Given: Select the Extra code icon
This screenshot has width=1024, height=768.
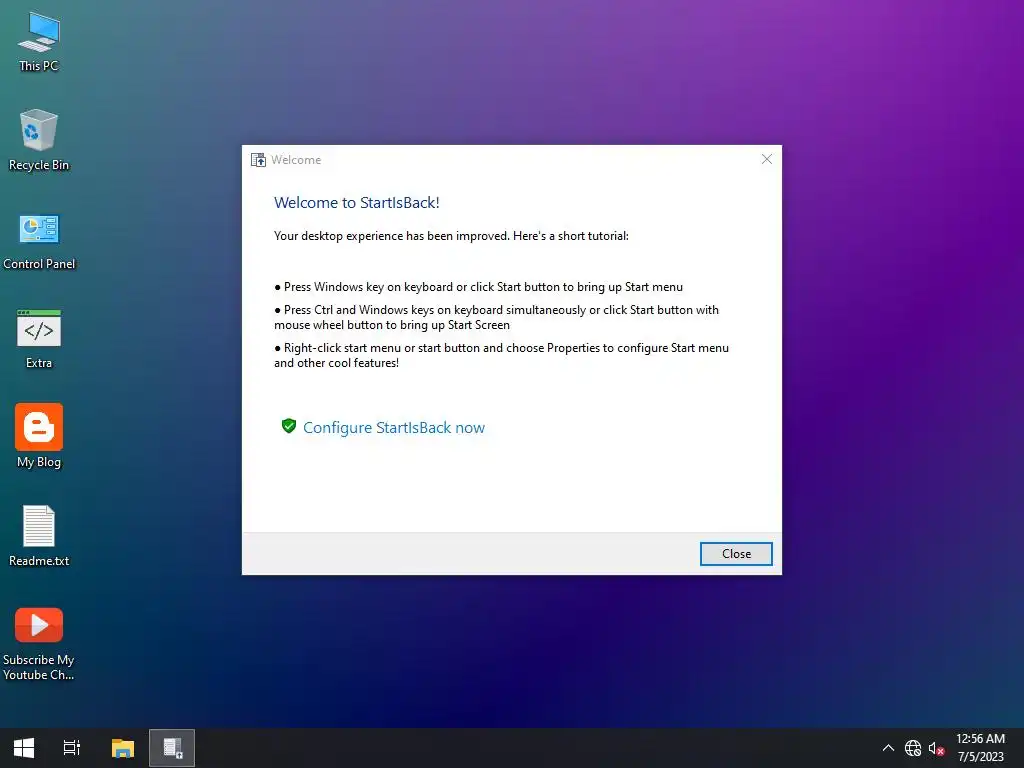Looking at the screenshot, I should click(x=39, y=339).
